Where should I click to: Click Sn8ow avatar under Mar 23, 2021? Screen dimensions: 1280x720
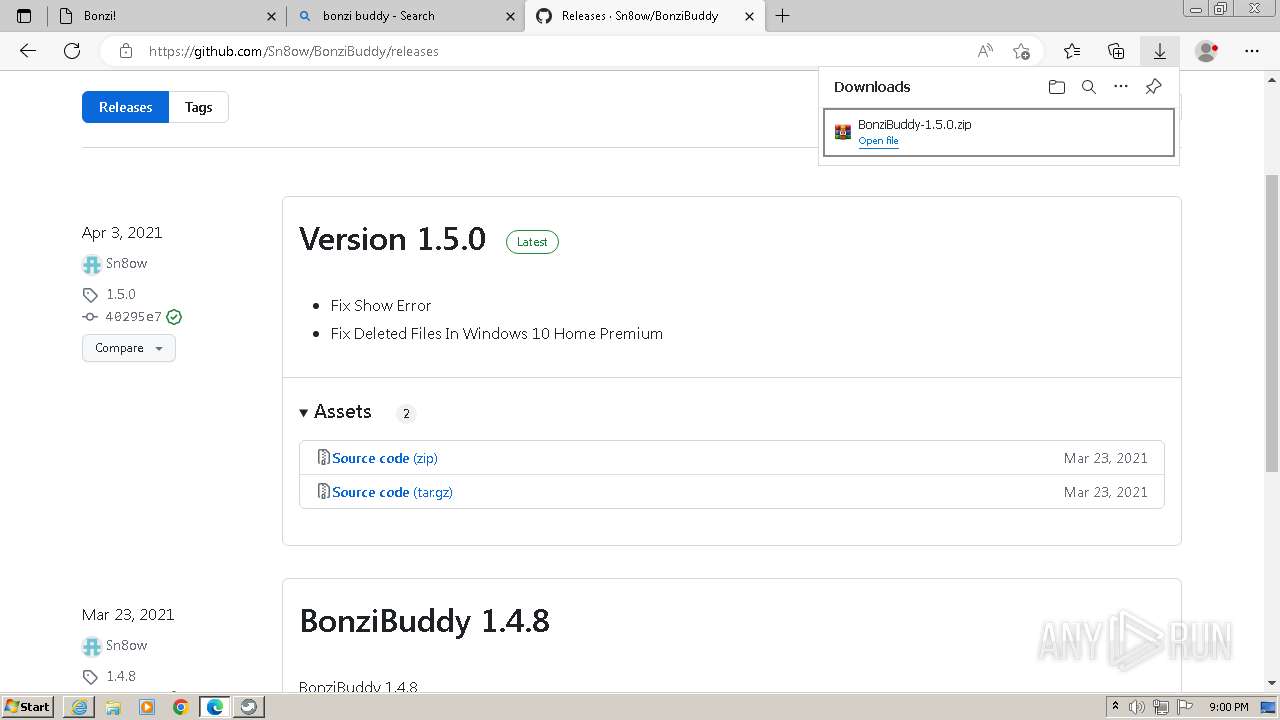[x=92, y=646]
